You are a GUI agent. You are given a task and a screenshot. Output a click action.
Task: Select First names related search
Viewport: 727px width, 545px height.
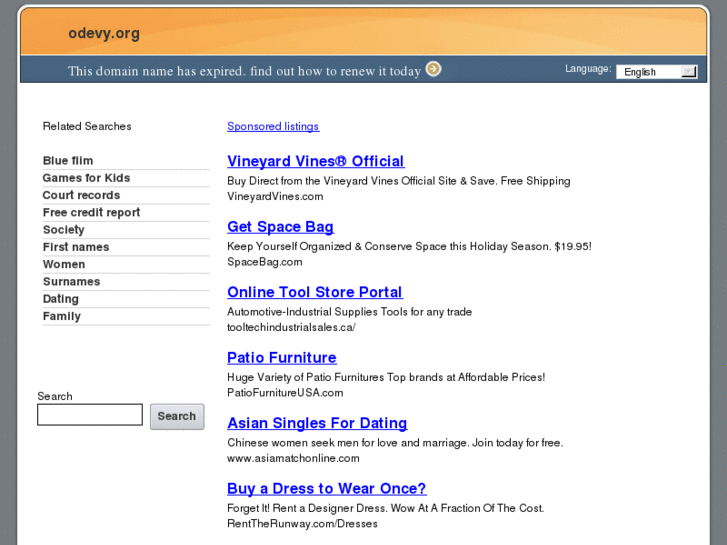[x=76, y=247]
